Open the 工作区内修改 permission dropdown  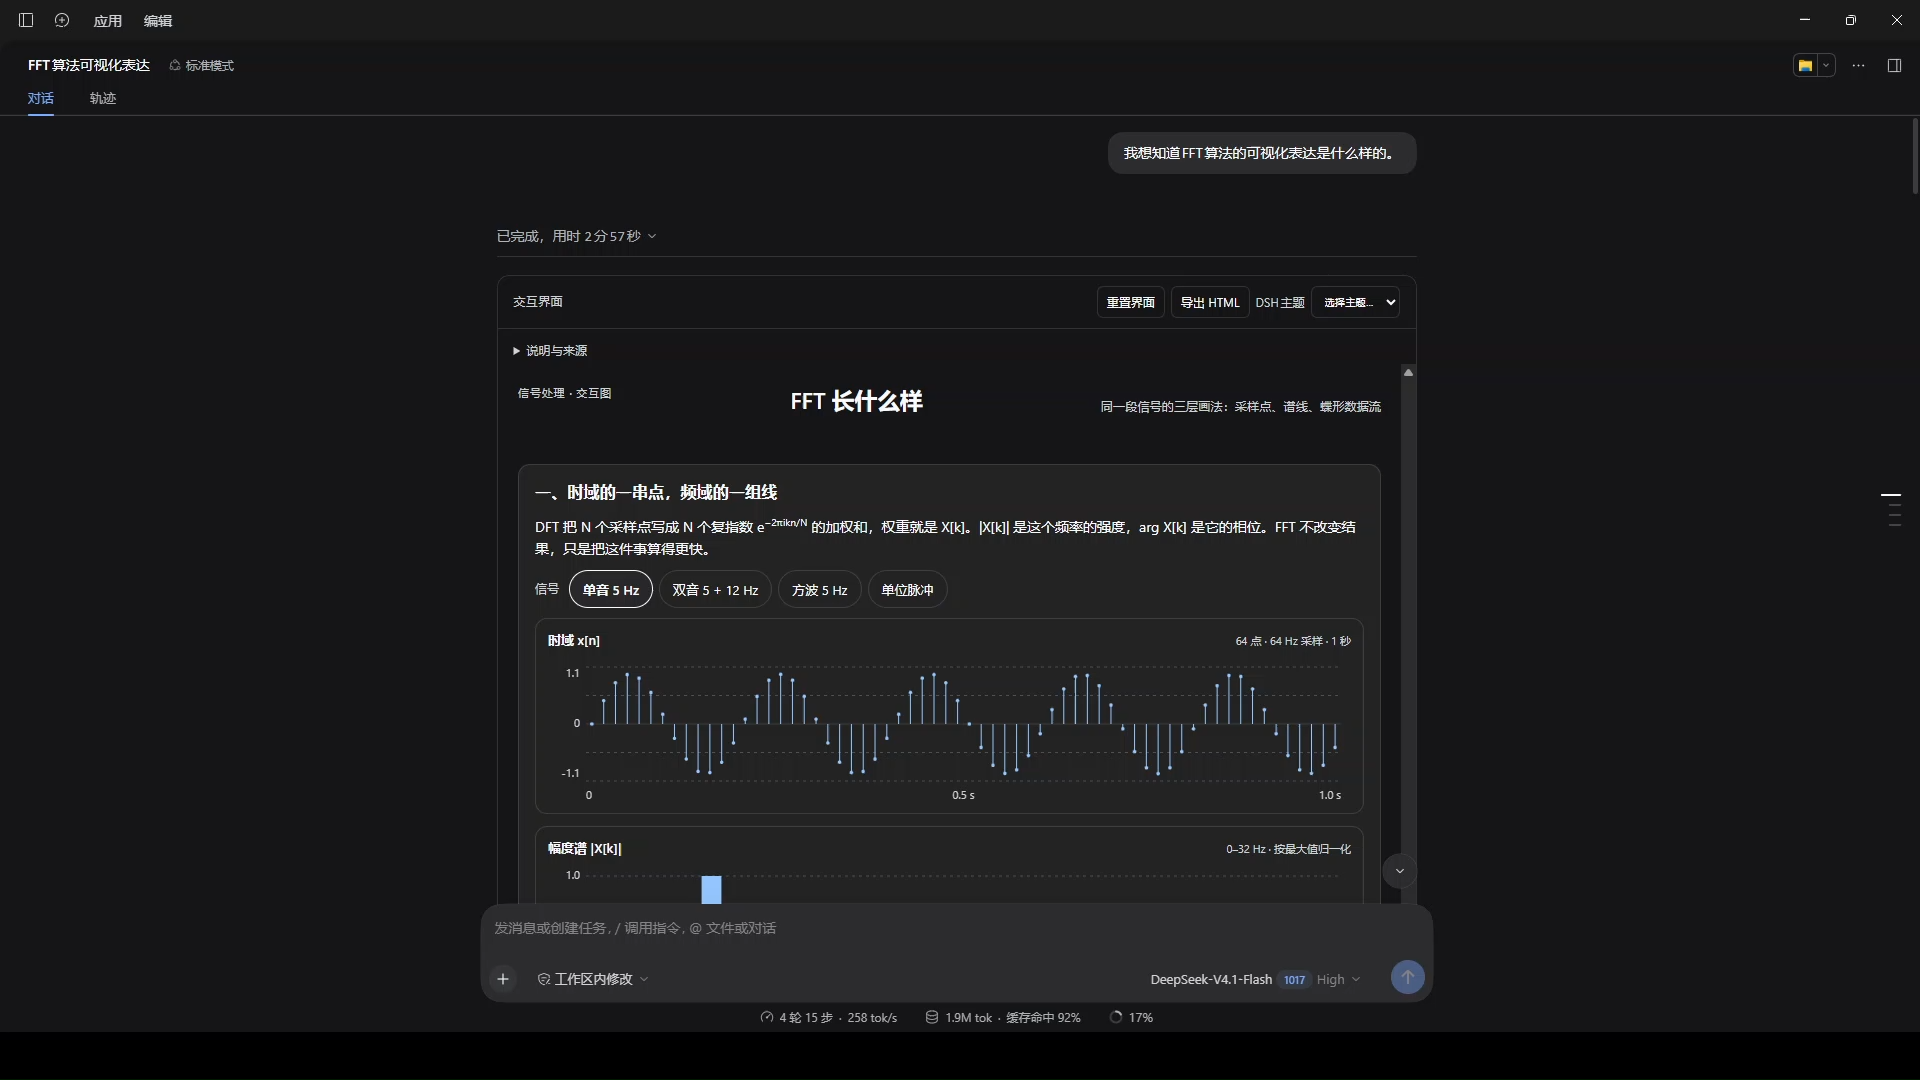(593, 979)
